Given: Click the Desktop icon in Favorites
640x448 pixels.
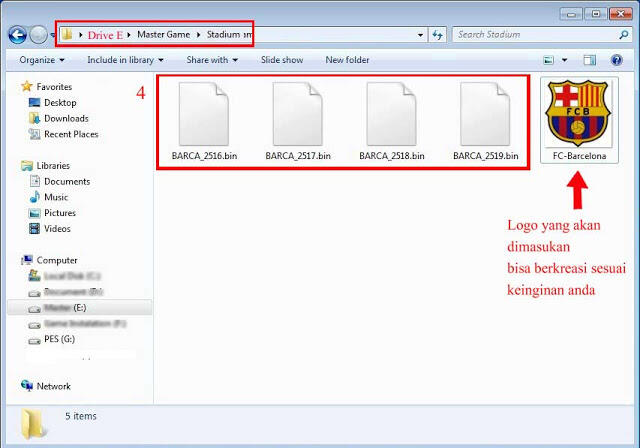Looking at the screenshot, I should pos(35,103).
